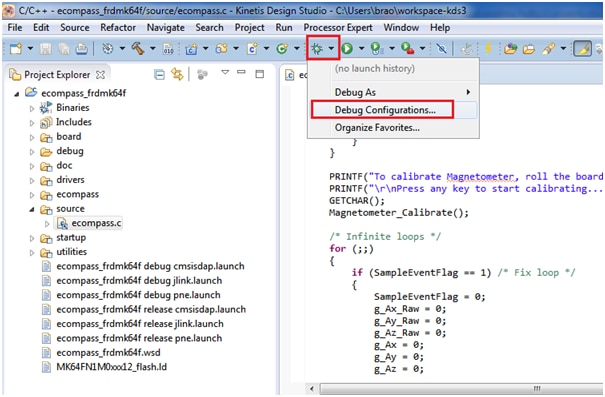Screen dimensions: 605x397
Task: Open the Debug As submenu
Action: click(394, 92)
